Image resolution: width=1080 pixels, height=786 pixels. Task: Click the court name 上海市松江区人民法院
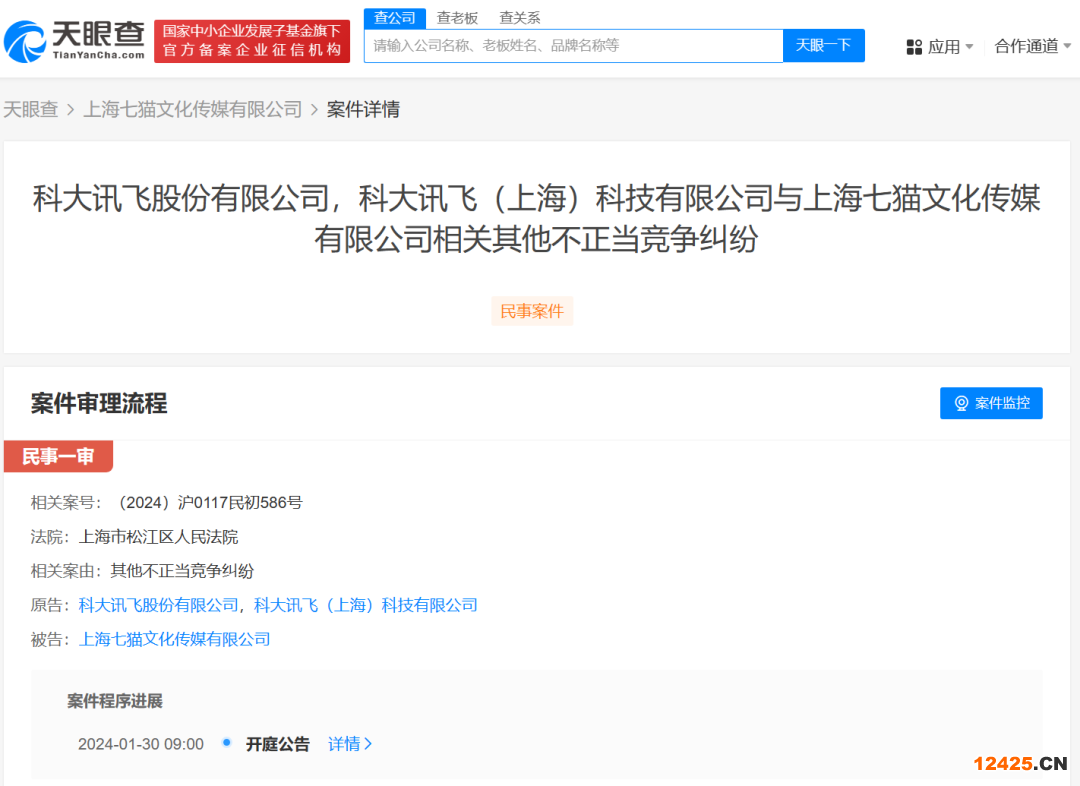point(158,537)
